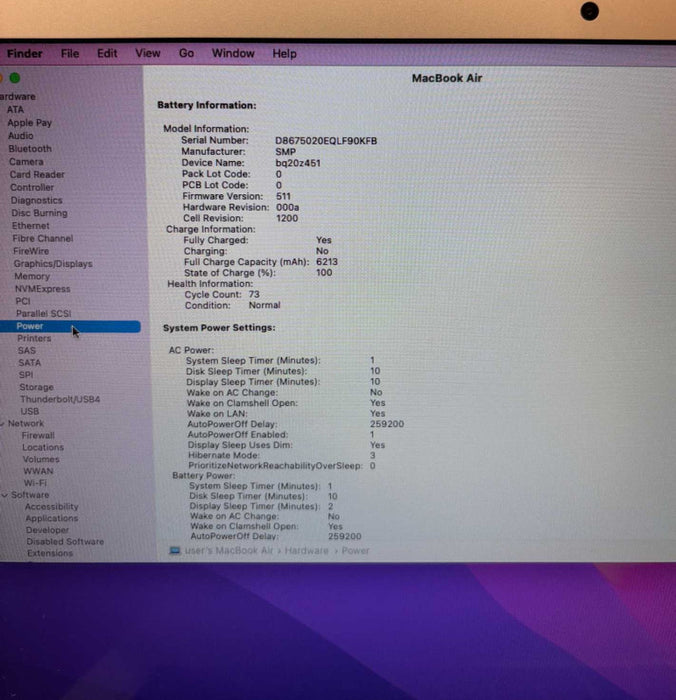Image resolution: width=676 pixels, height=700 pixels.
Task: Select SAS in the sidebar
Action: (x=26, y=350)
